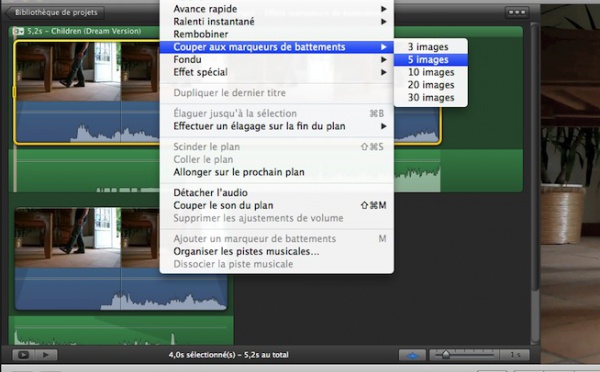Open the three-dots view options button

517,12
